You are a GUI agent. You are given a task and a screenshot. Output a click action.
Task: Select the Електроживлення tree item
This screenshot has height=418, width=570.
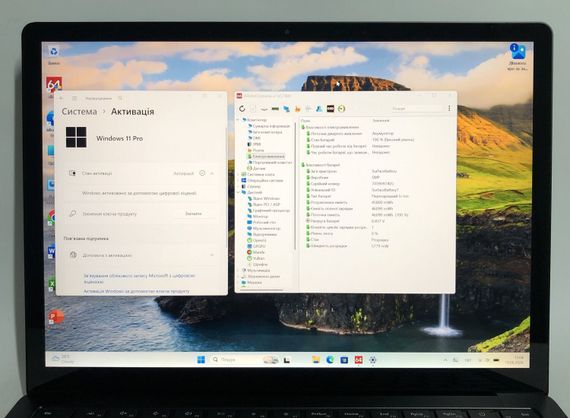coord(268,156)
